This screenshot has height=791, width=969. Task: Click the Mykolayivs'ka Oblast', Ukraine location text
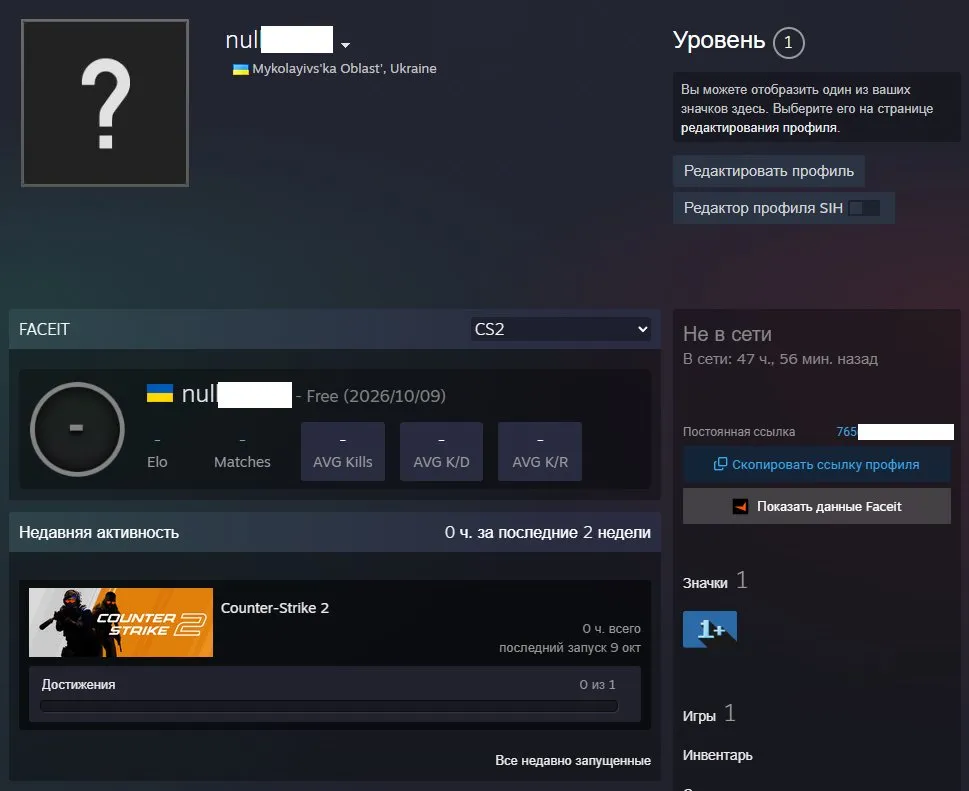[x=344, y=69]
